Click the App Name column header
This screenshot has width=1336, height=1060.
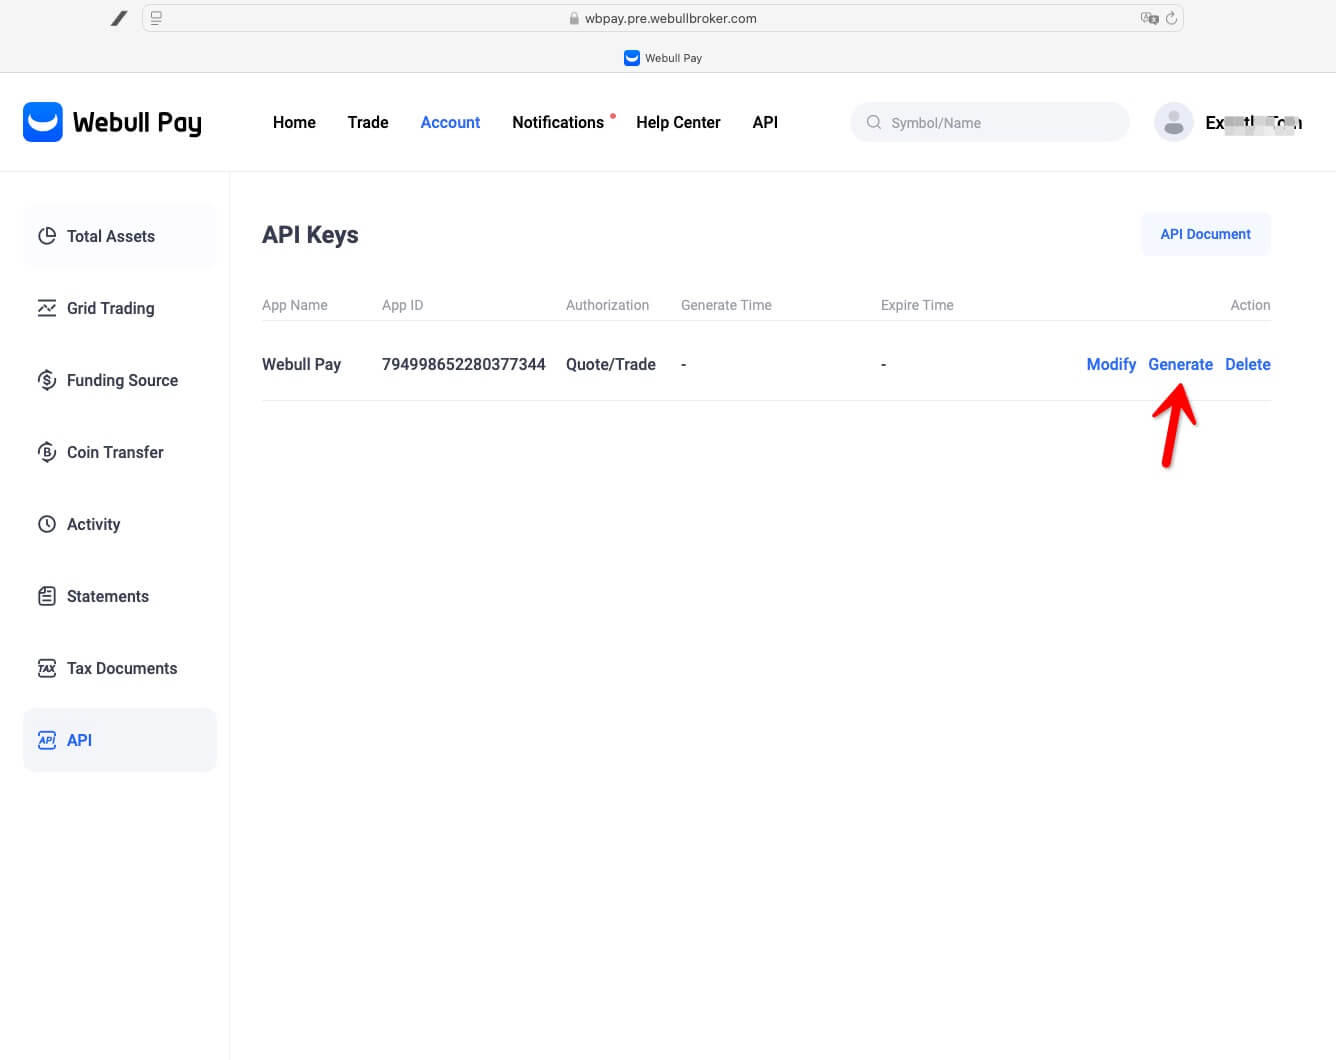point(295,305)
